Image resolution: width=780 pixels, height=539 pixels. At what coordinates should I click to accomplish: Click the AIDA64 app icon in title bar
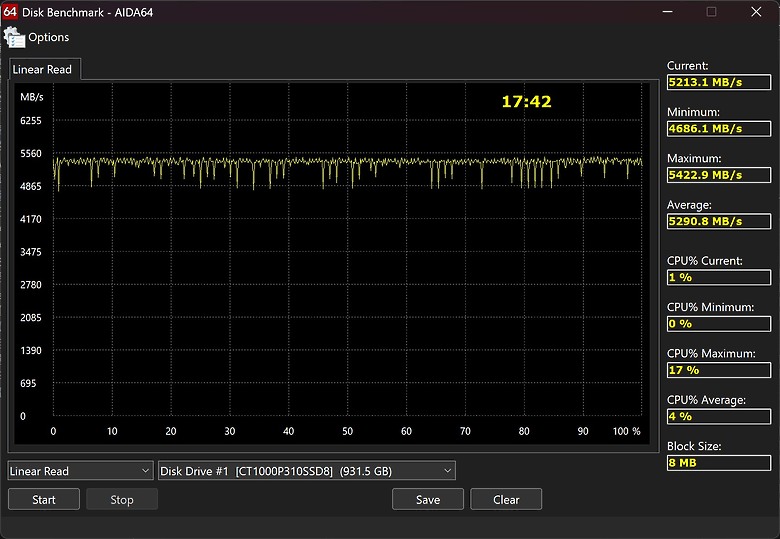click(9, 12)
